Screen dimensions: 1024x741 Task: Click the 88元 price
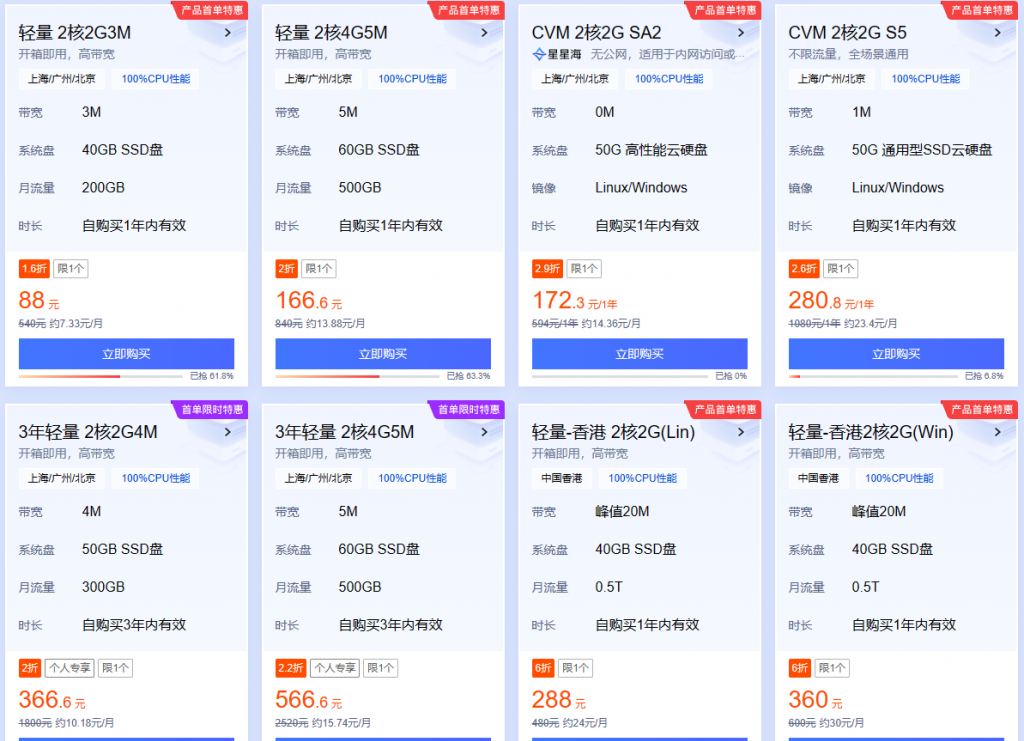pyautogui.click(x=39, y=301)
